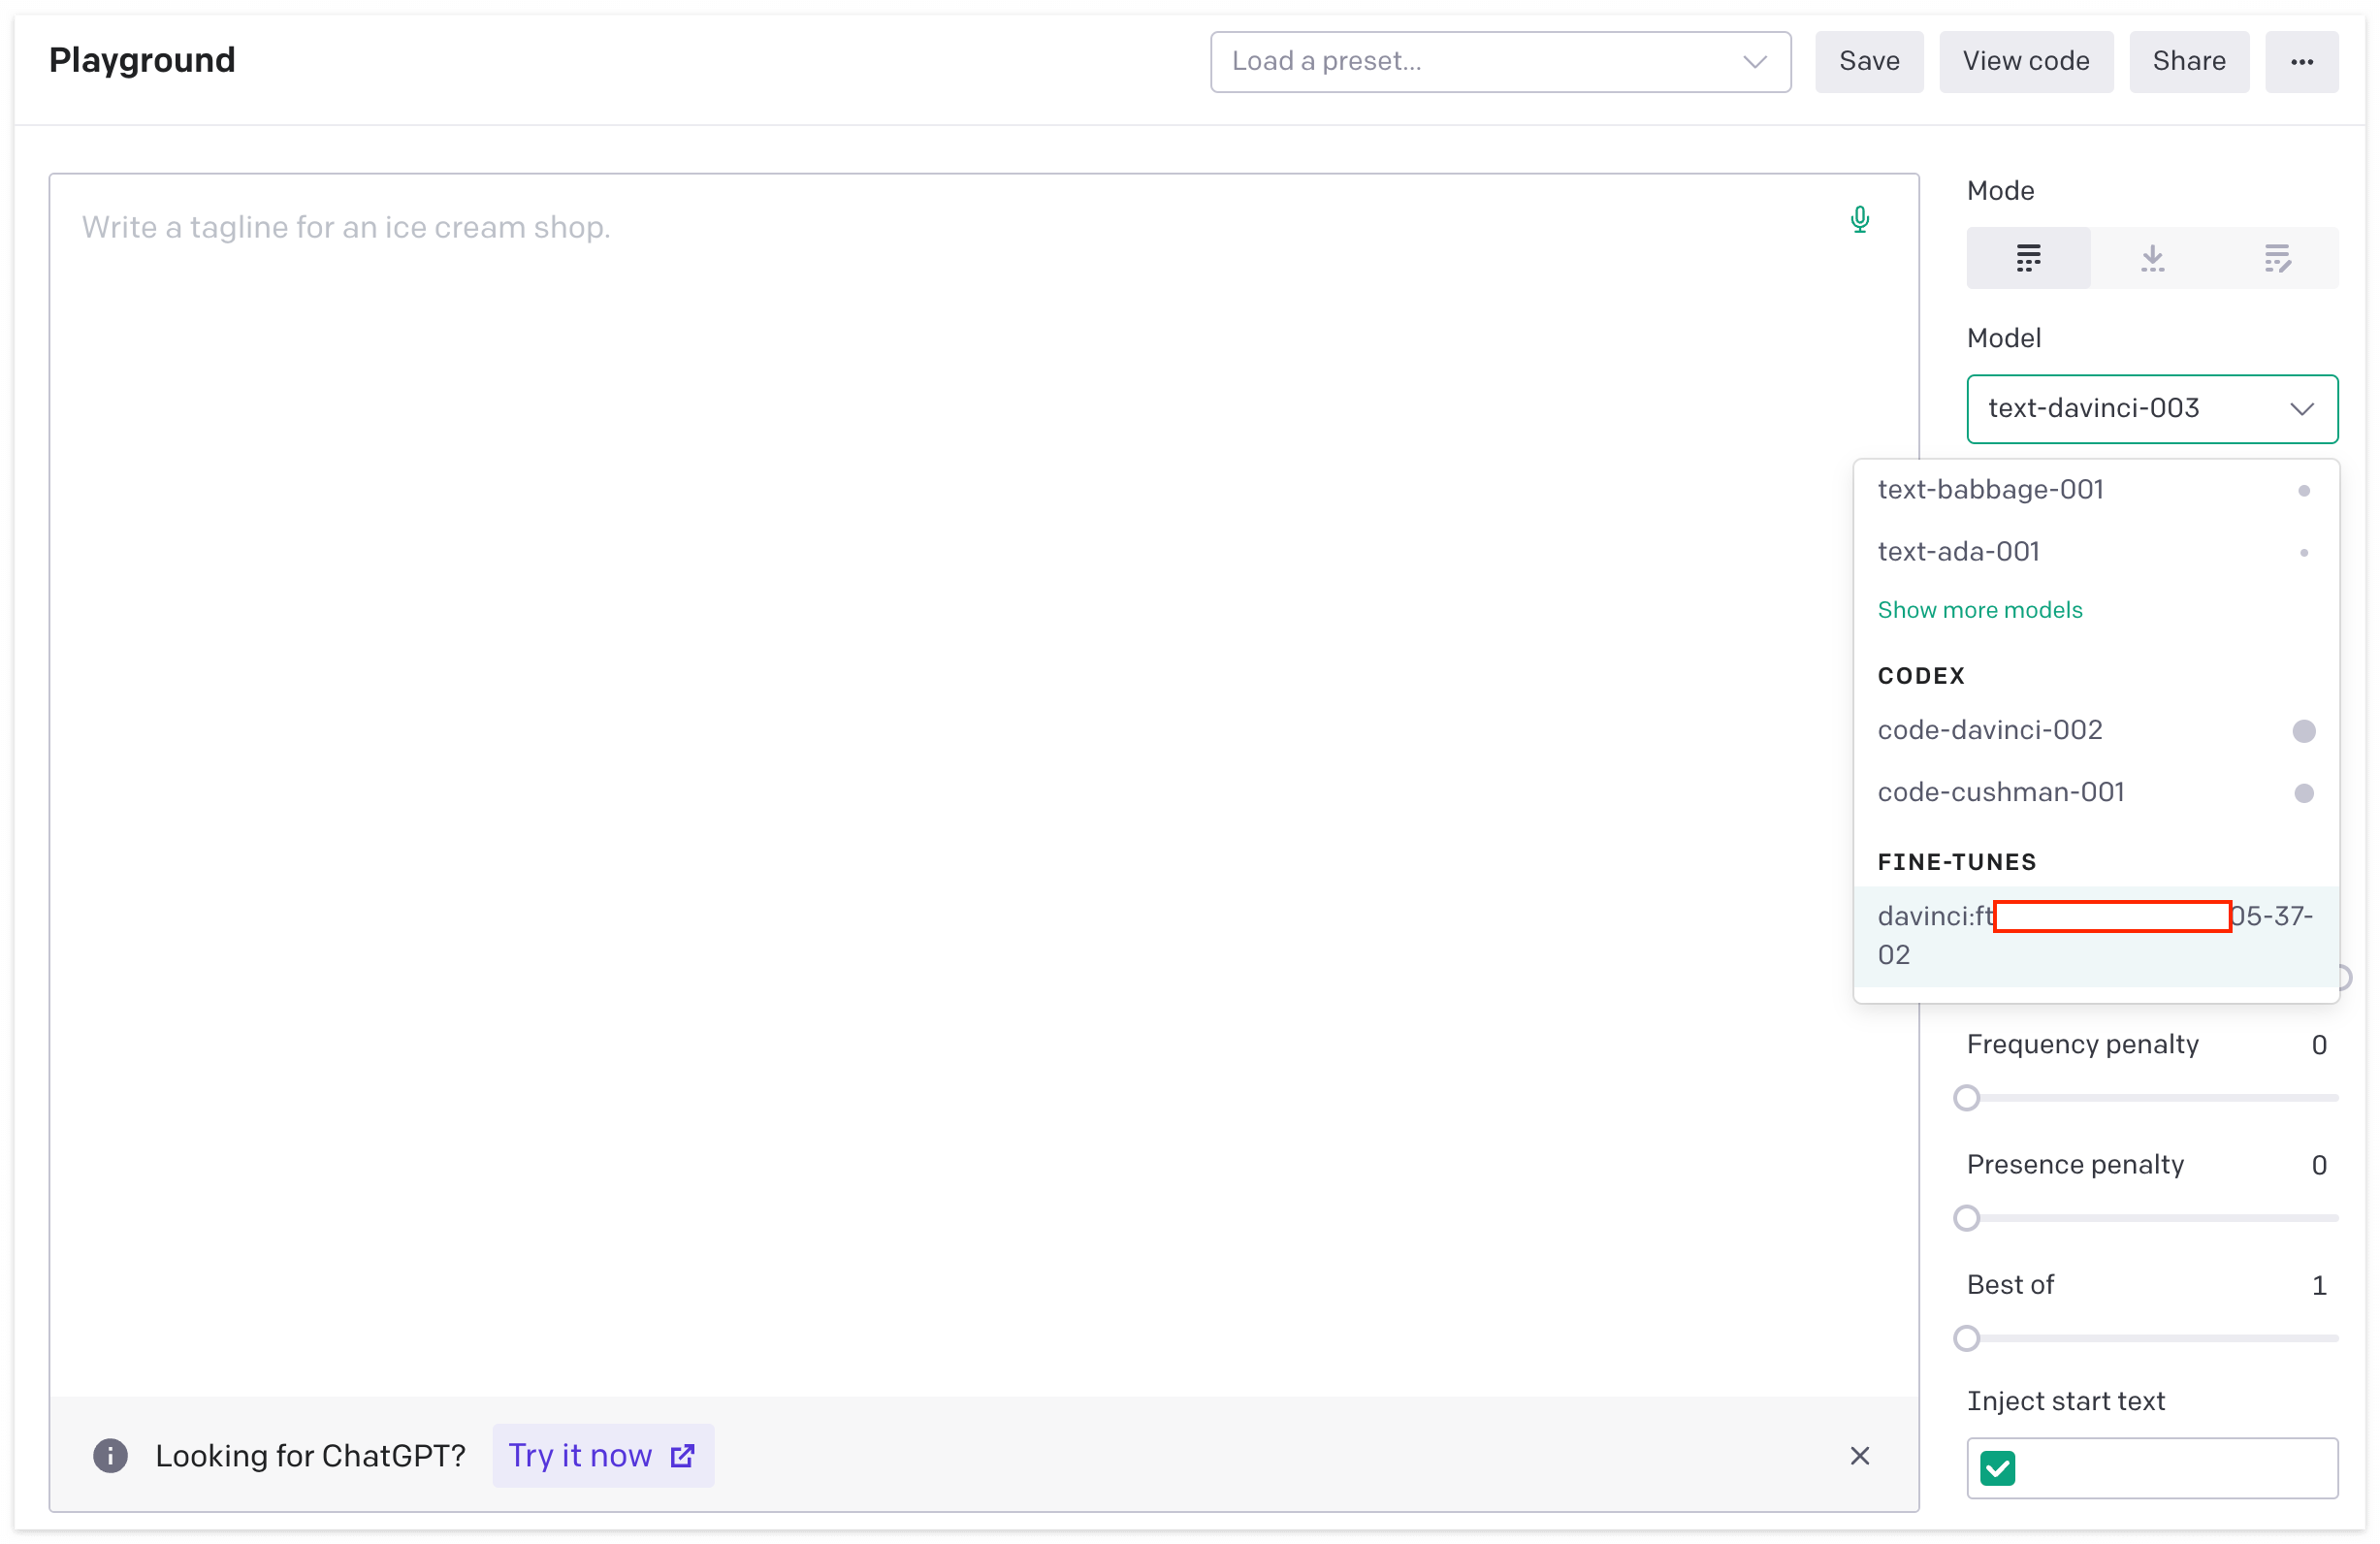Image resolution: width=2380 pixels, height=1544 pixels.
Task: Dismiss the ChatGPT banner with X
Action: [1859, 1455]
